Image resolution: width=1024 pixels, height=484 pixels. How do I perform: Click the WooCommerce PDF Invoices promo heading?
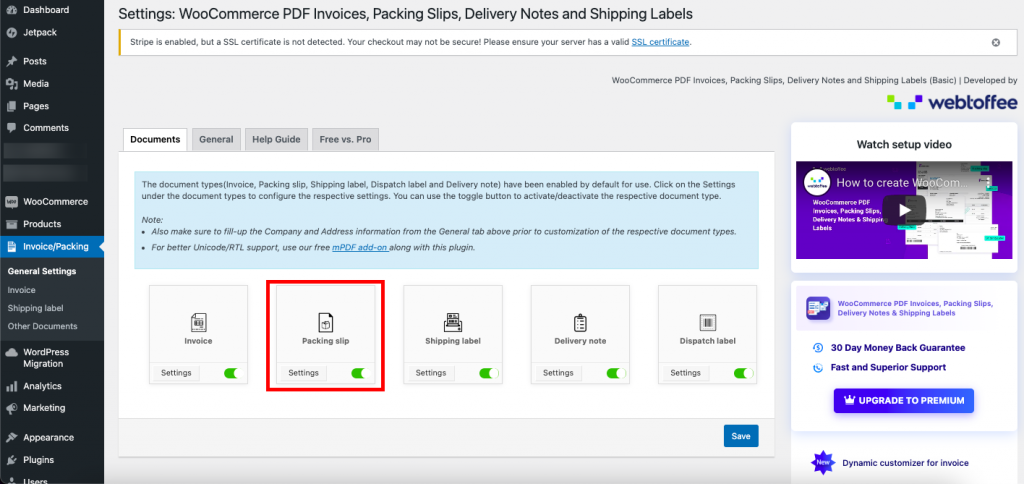point(915,308)
